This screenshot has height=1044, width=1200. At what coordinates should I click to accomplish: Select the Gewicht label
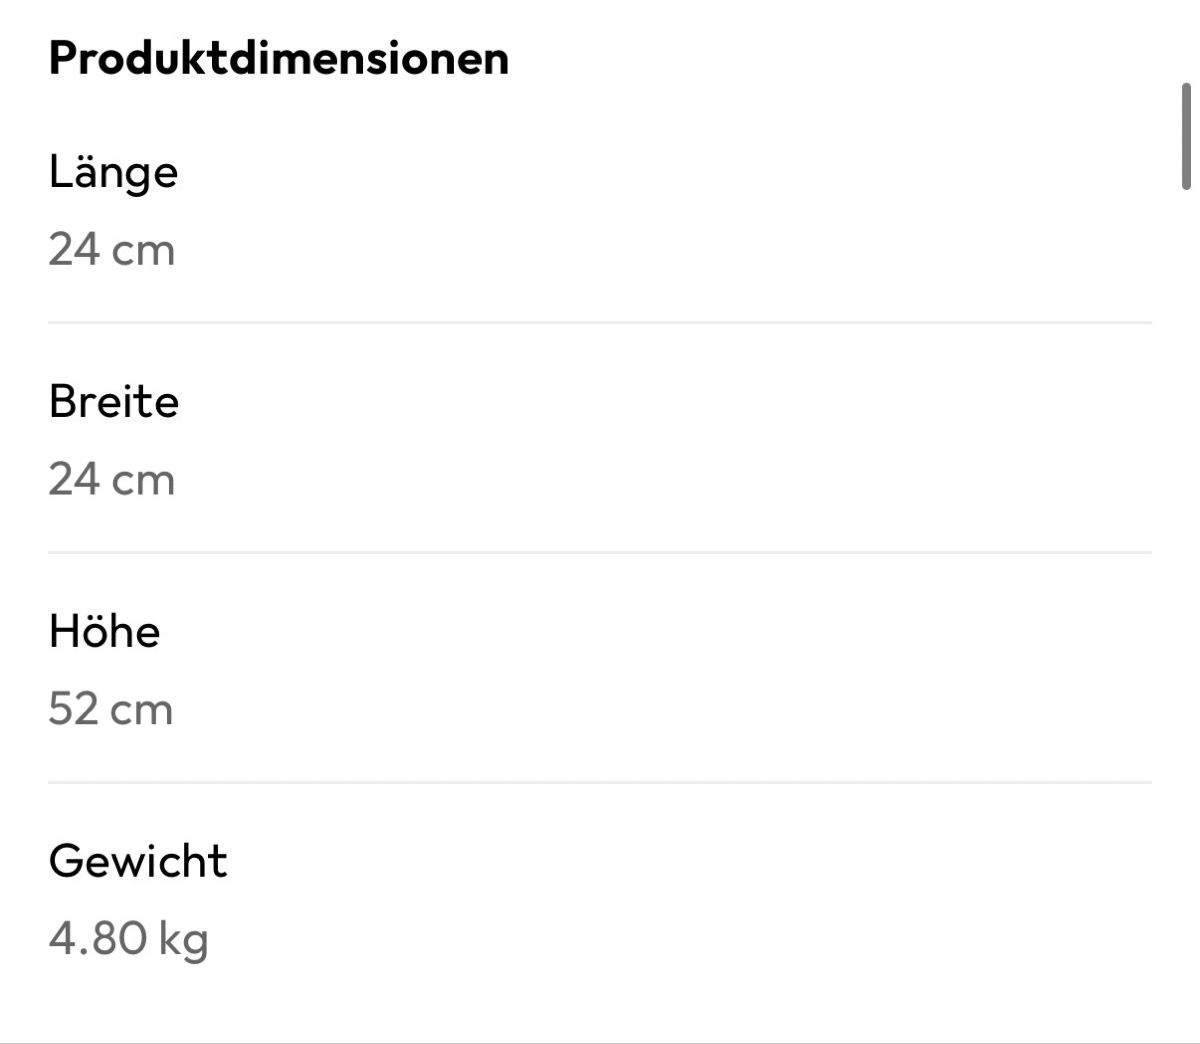click(x=138, y=861)
